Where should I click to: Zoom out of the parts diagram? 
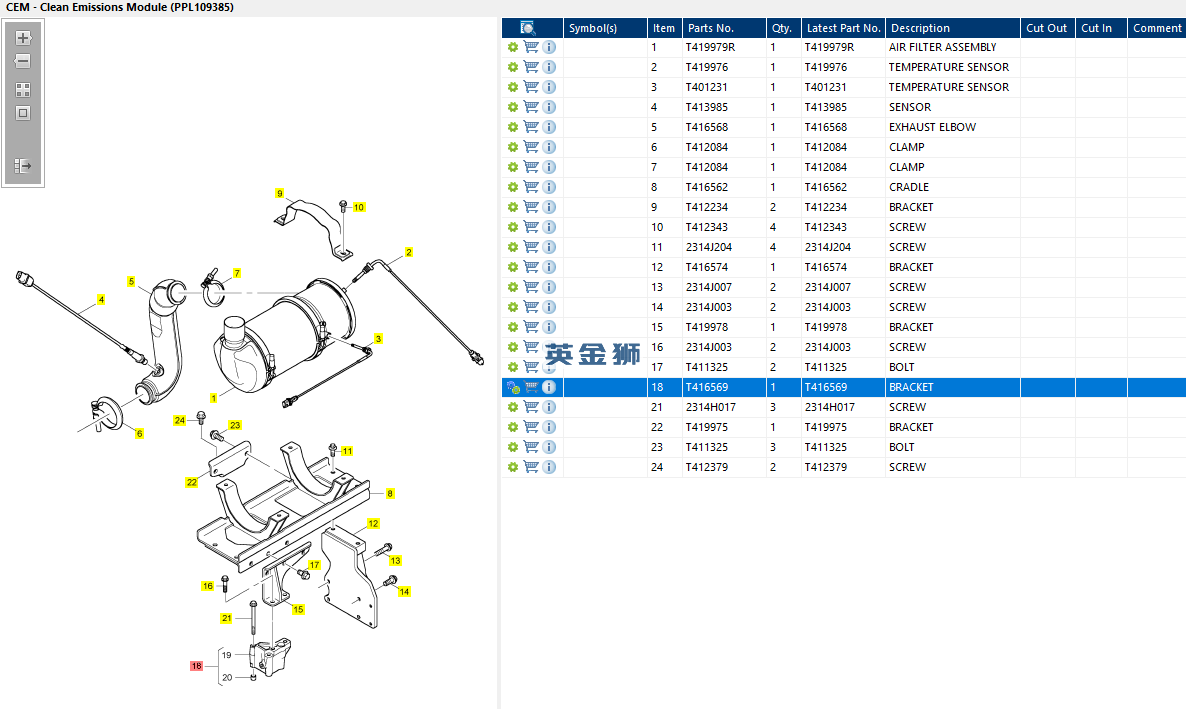point(23,61)
